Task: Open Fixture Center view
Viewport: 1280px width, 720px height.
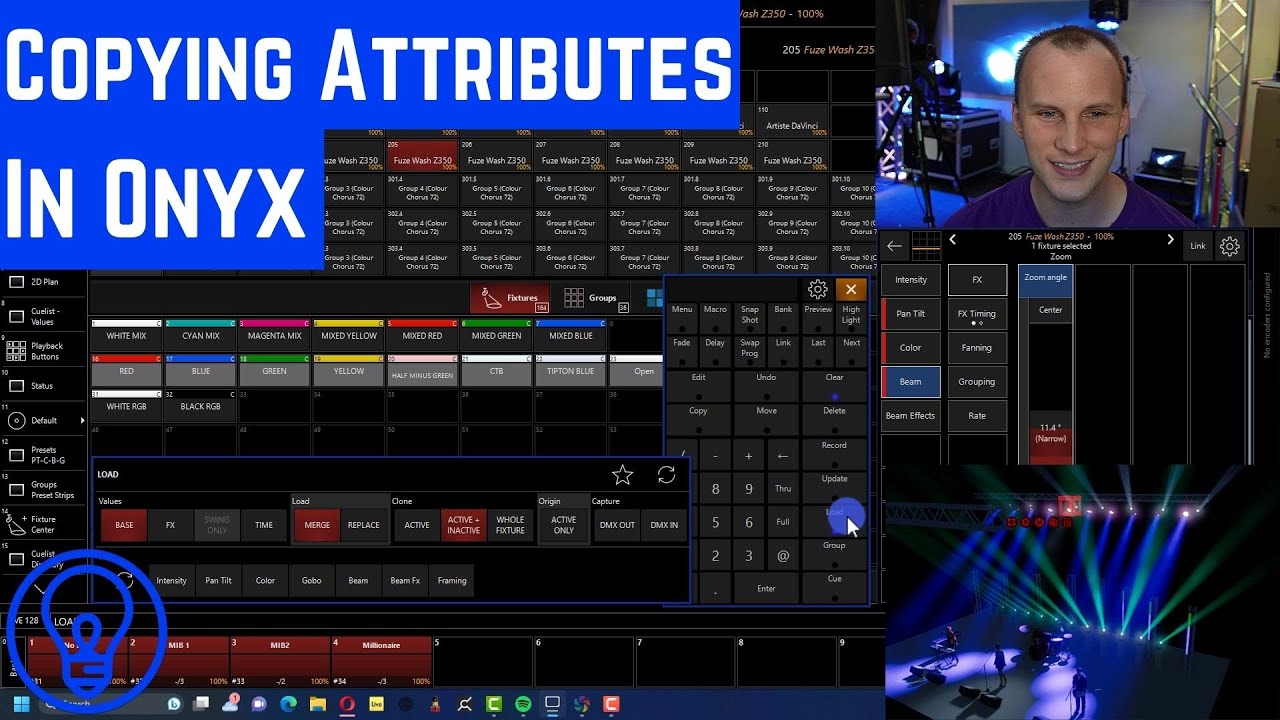Action: pos(45,524)
